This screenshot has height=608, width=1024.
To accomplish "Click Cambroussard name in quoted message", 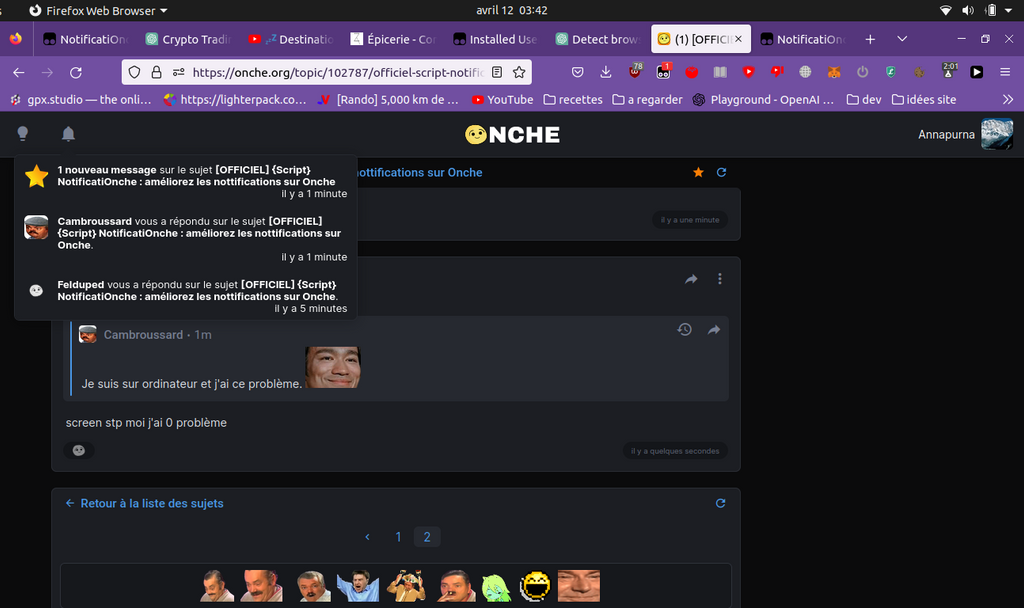I will point(143,334).
